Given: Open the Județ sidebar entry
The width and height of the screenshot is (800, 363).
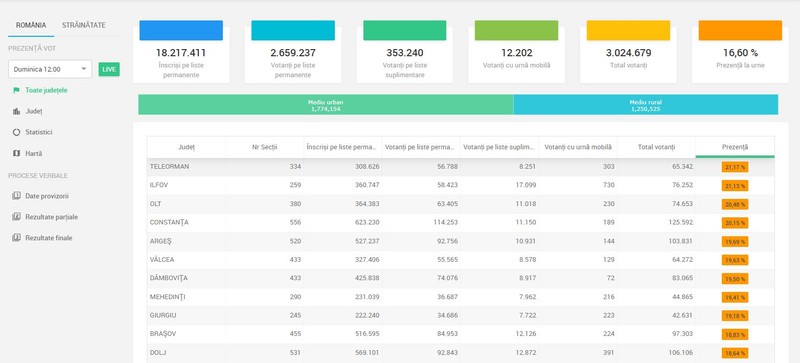Looking at the screenshot, I should [34, 111].
